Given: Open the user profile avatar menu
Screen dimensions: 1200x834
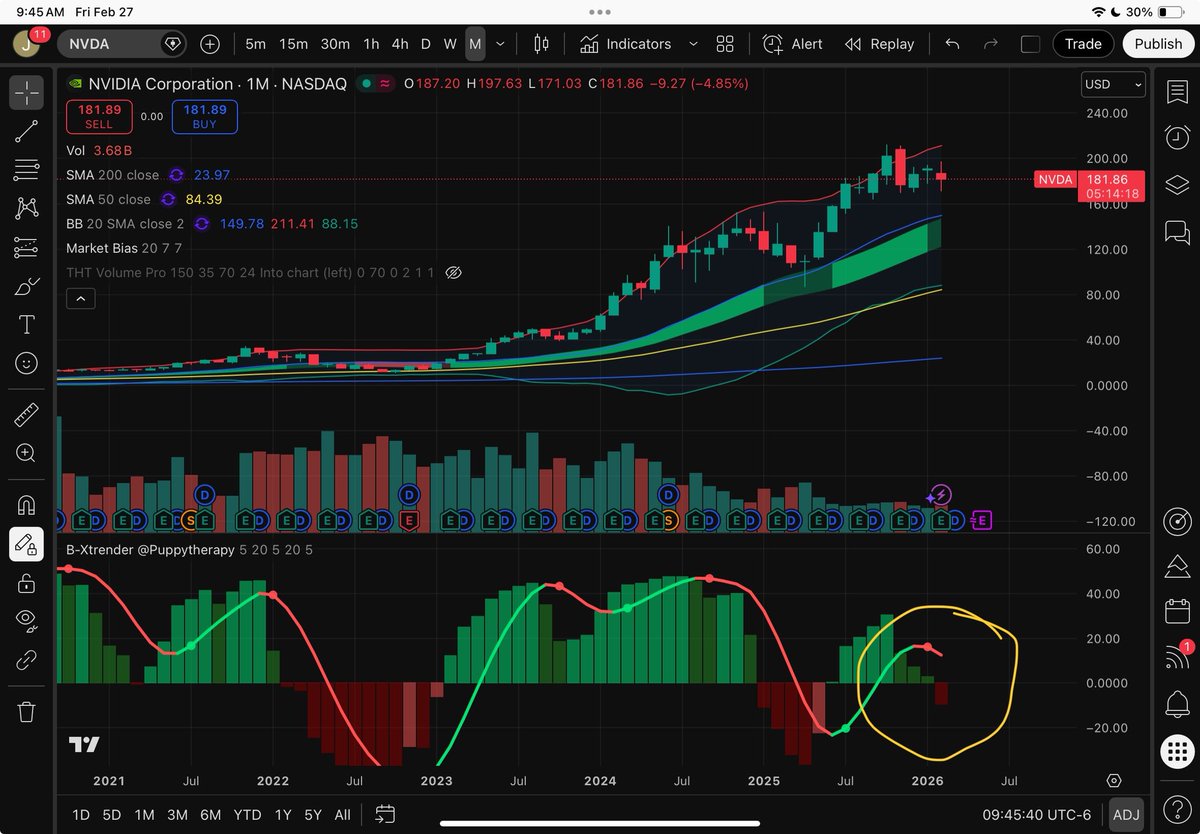Looking at the screenshot, I should click(x=27, y=43).
